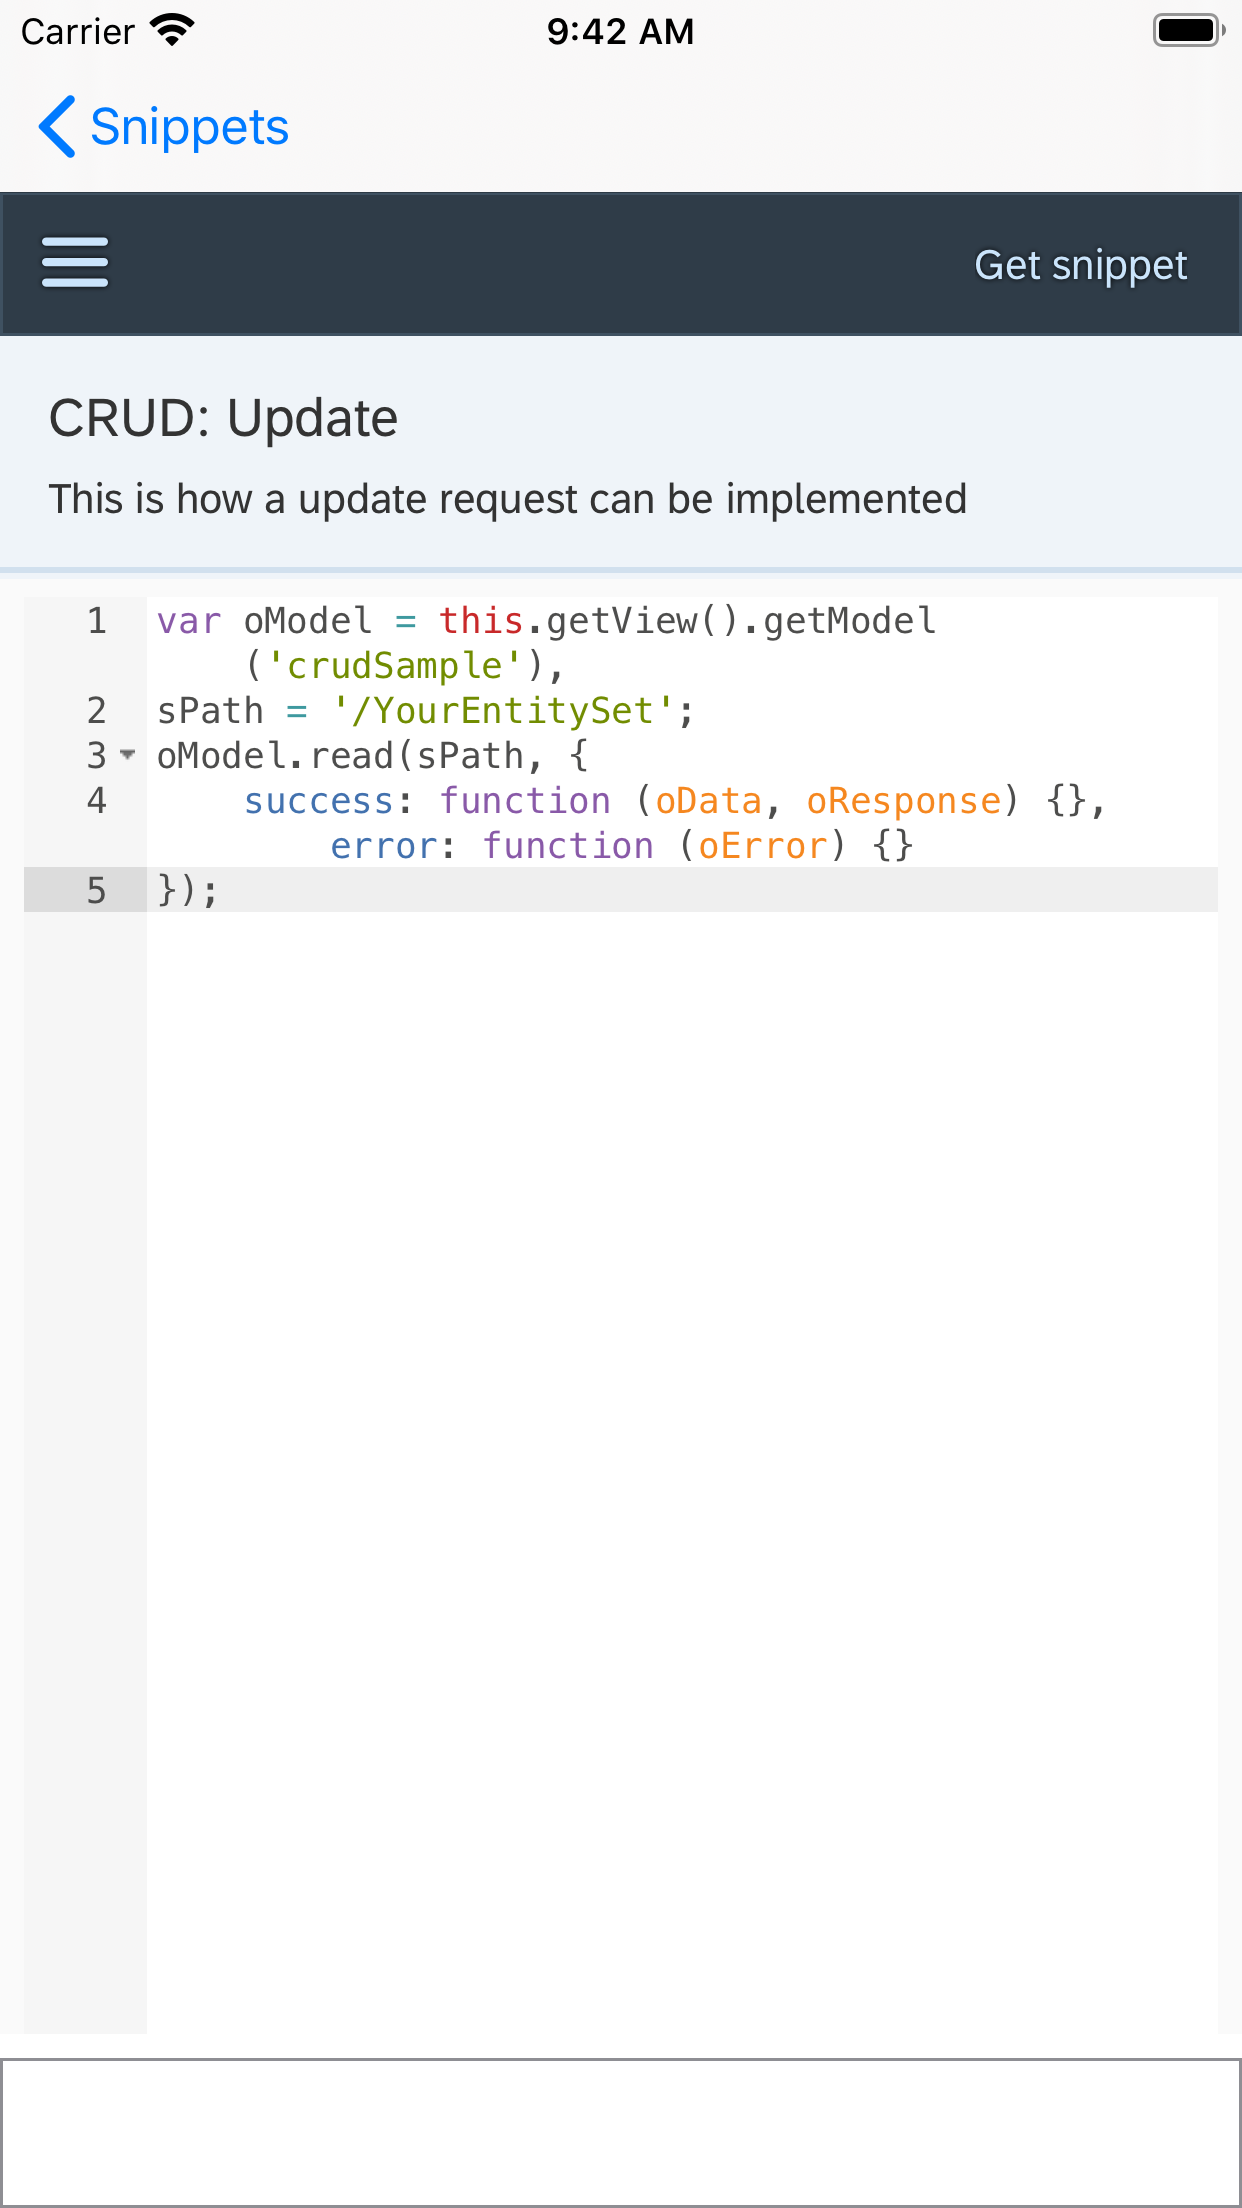Tap the battery indicator icon
The height and width of the screenshot is (2208, 1242).
[1186, 29]
